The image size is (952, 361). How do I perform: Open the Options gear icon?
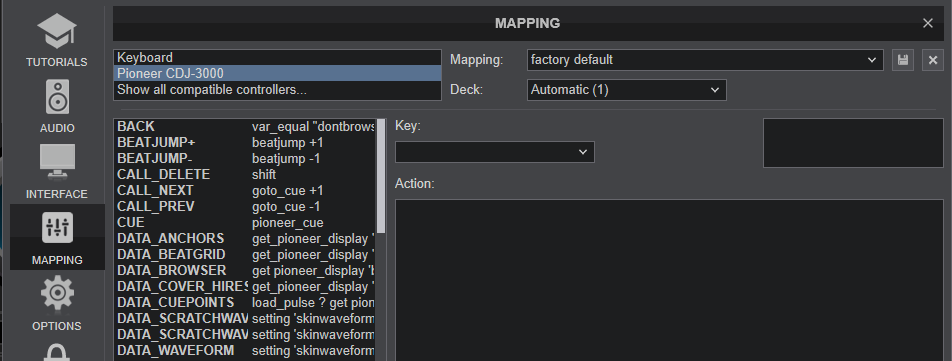click(x=56, y=294)
